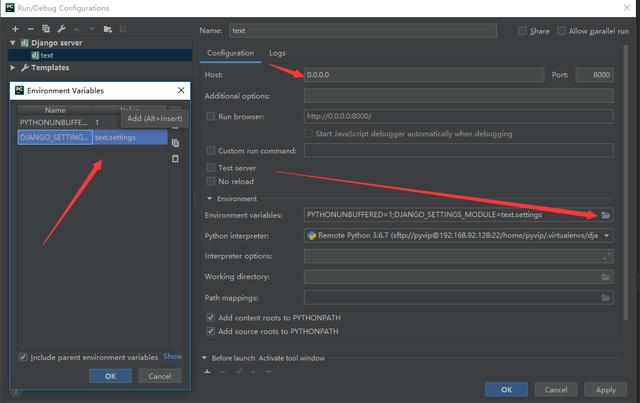Apply the run configuration changes
Screen dimensions: 640x403
point(606,390)
